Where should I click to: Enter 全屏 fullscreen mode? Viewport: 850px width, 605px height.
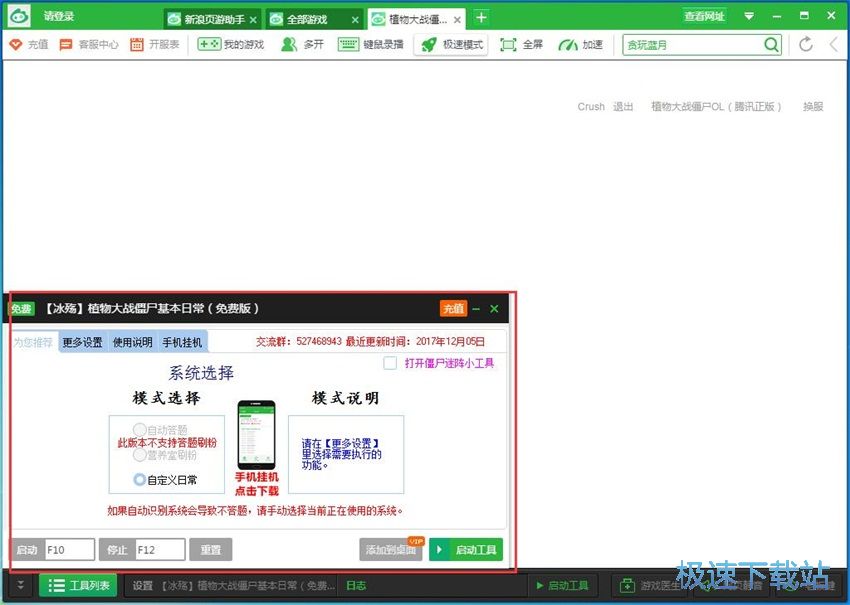(521, 44)
